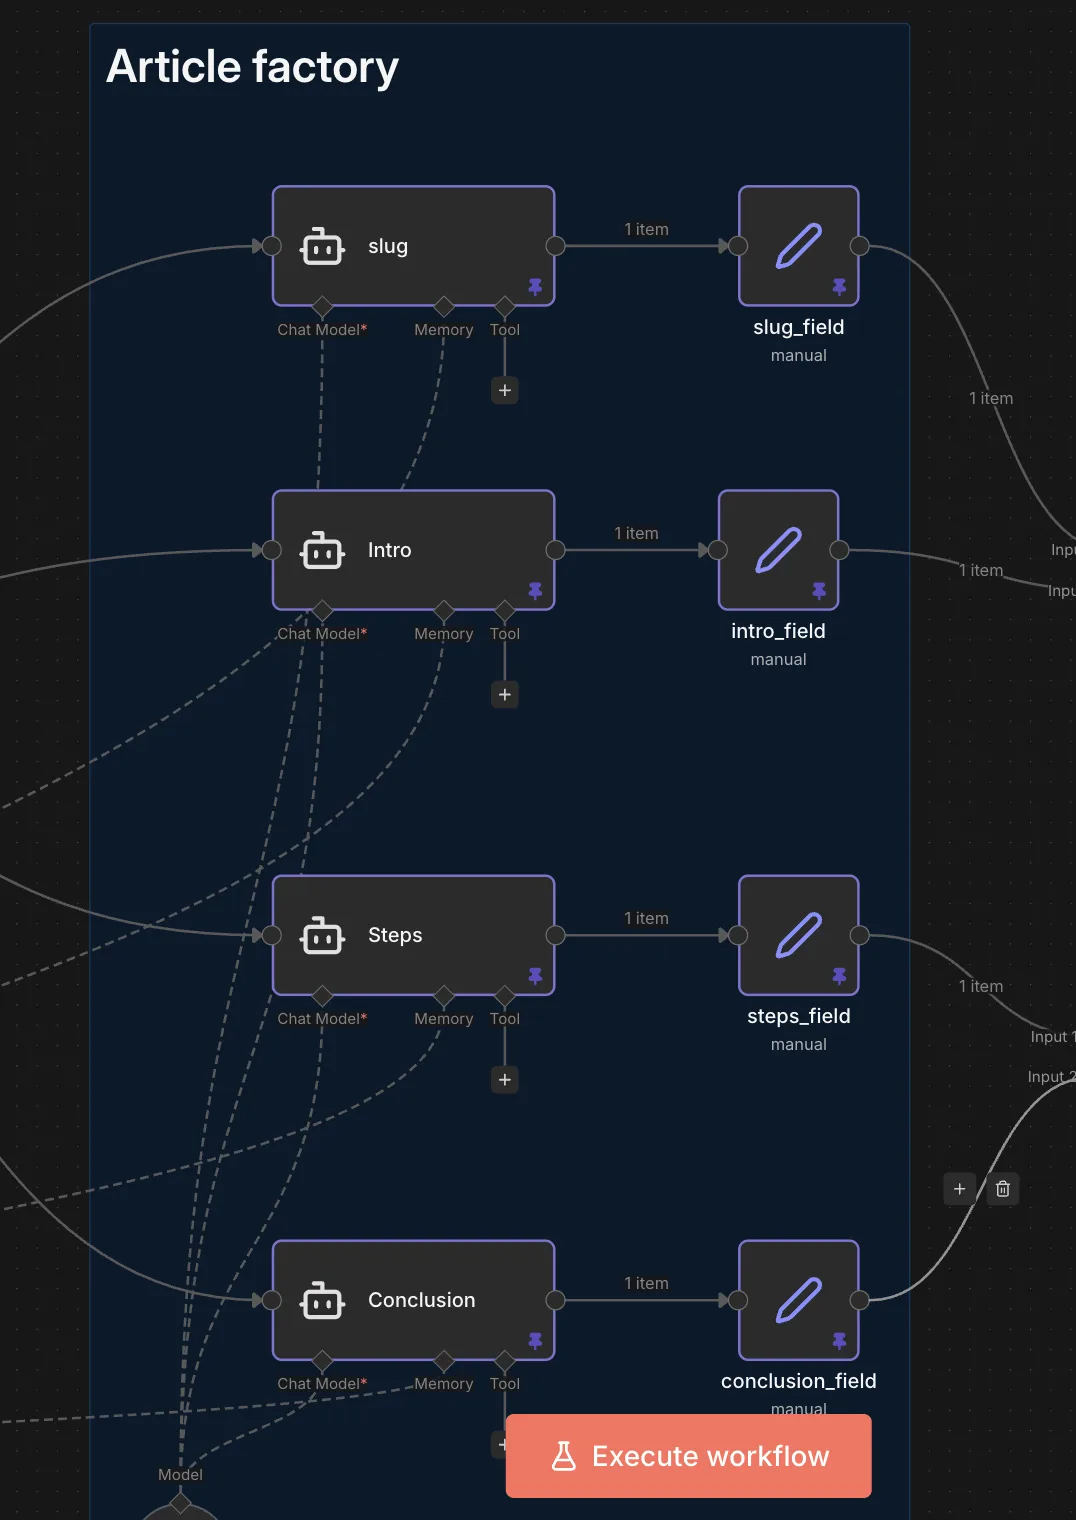Screen dimensions: 1076x1520
Task: Click the Chat Model connector under Steps
Action: click(322, 995)
